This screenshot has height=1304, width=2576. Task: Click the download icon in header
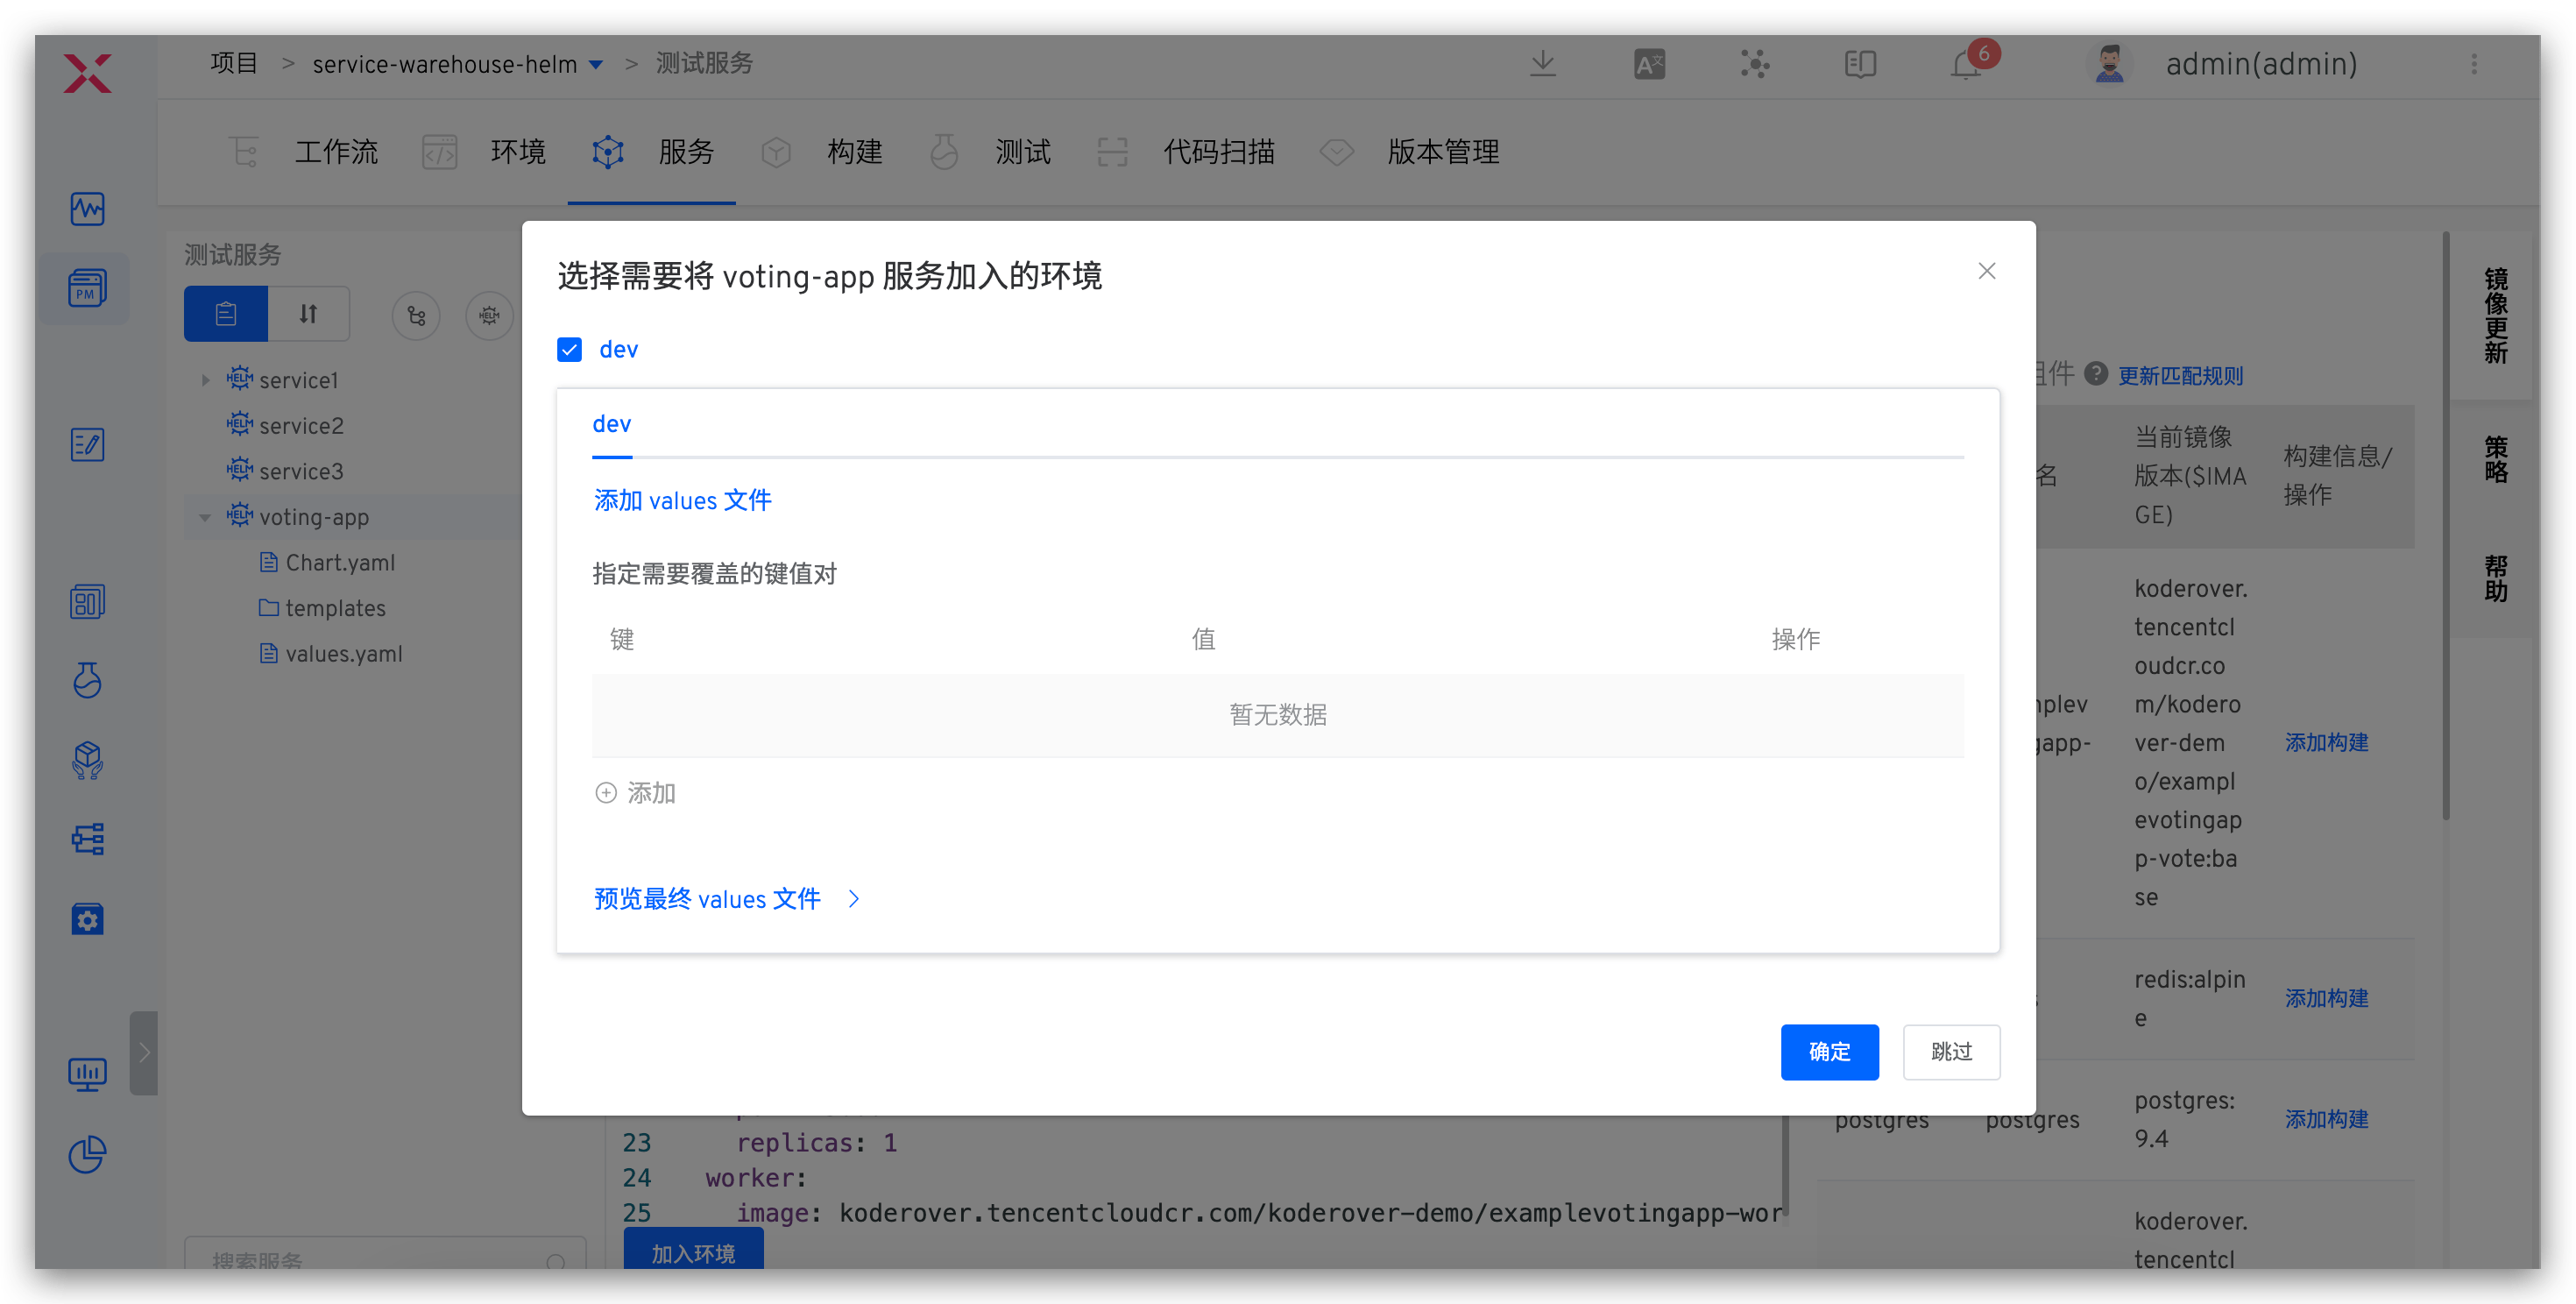pos(1543,64)
